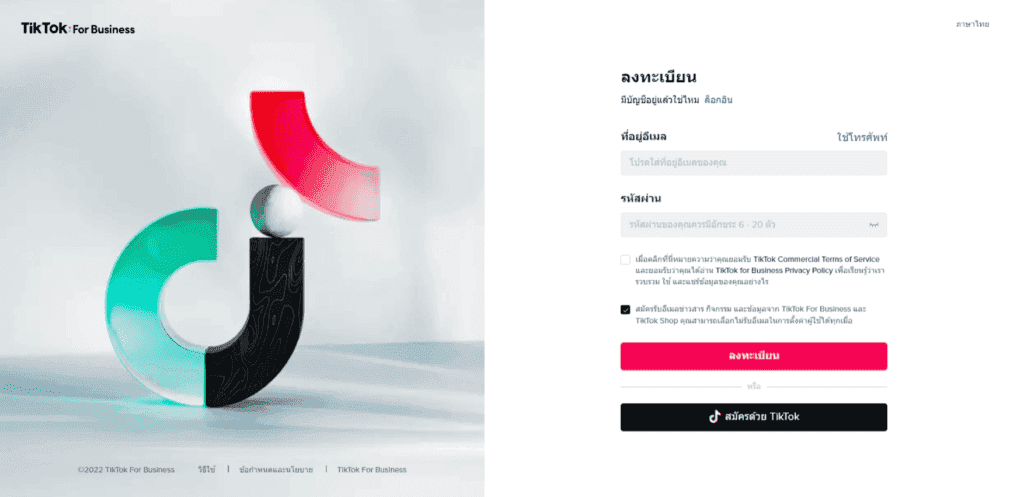Open TikTok for Business Privacy Policy link

click(774, 270)
